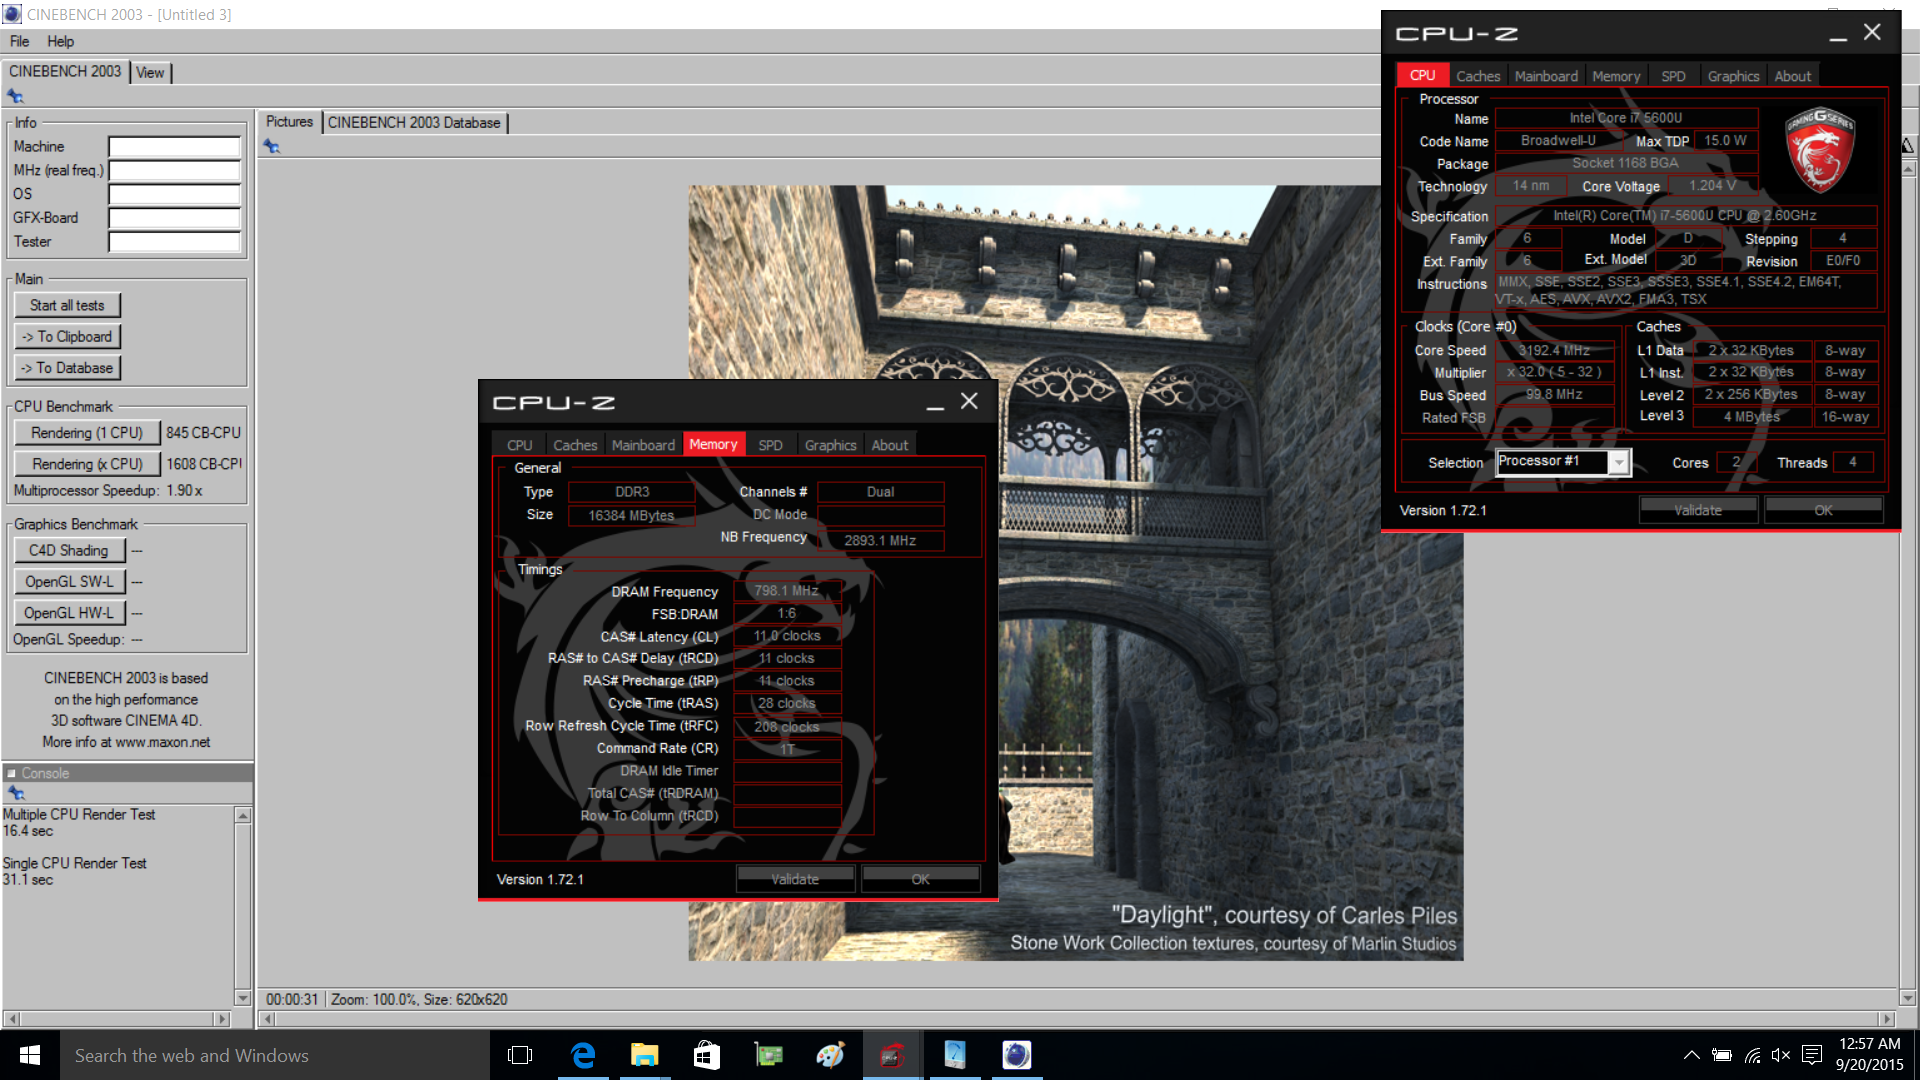Click the Tester input field

174,242
